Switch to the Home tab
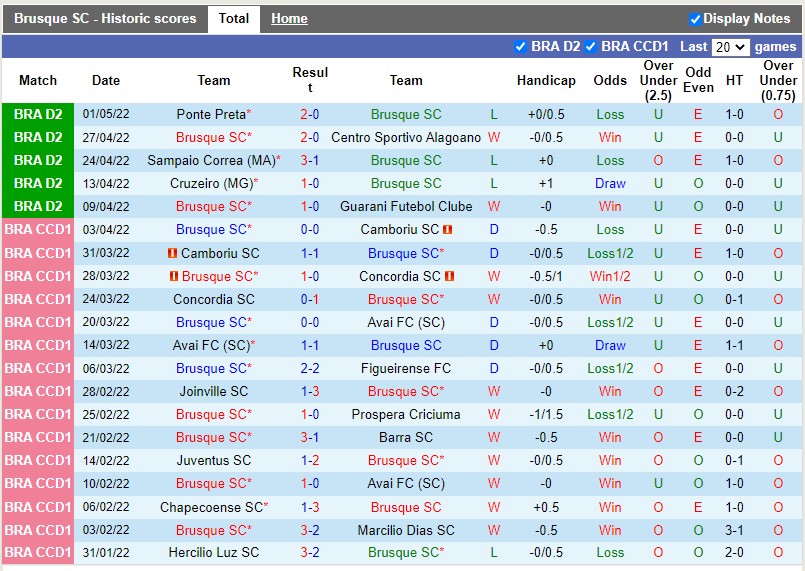 (289, 19)
